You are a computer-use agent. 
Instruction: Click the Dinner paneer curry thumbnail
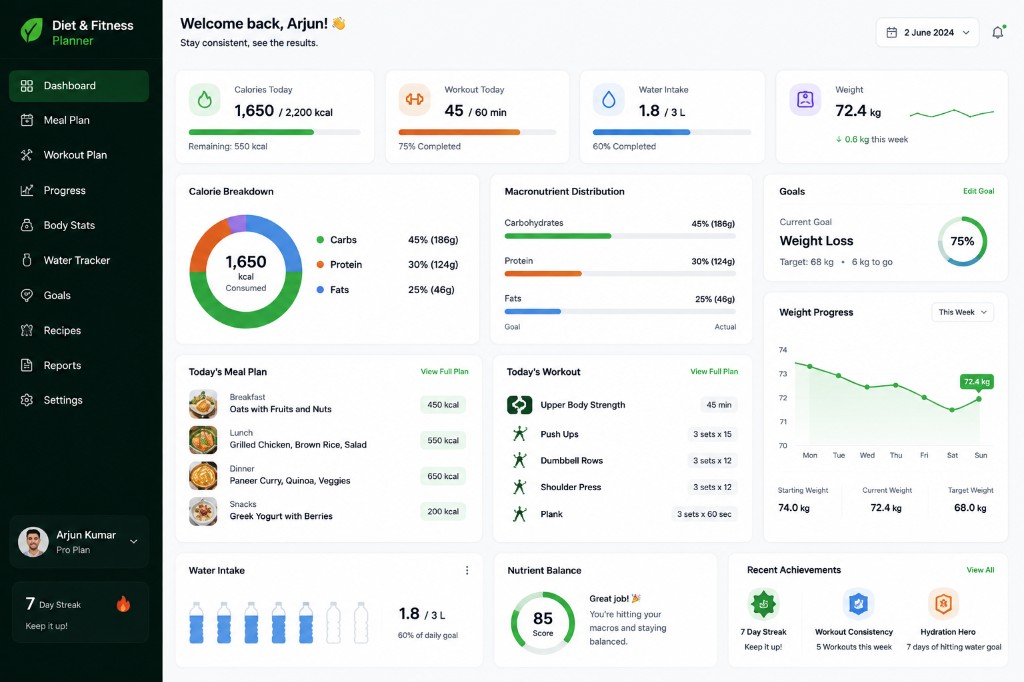coord(203,476)
